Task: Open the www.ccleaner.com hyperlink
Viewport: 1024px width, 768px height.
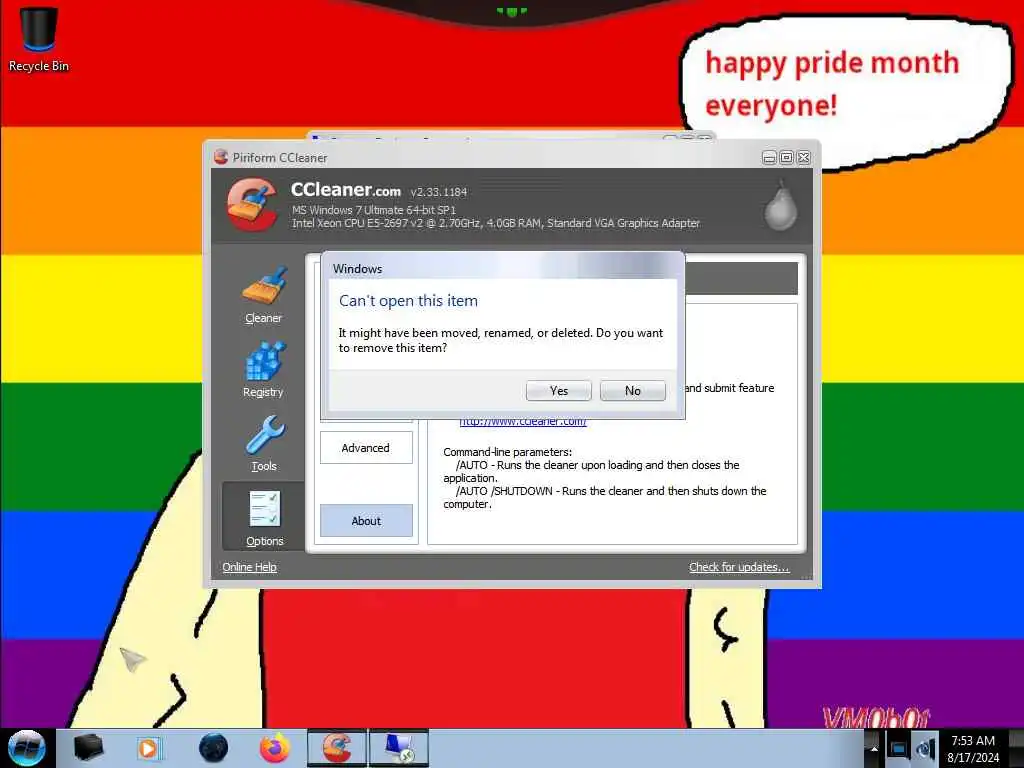Action: coord(522,422)
